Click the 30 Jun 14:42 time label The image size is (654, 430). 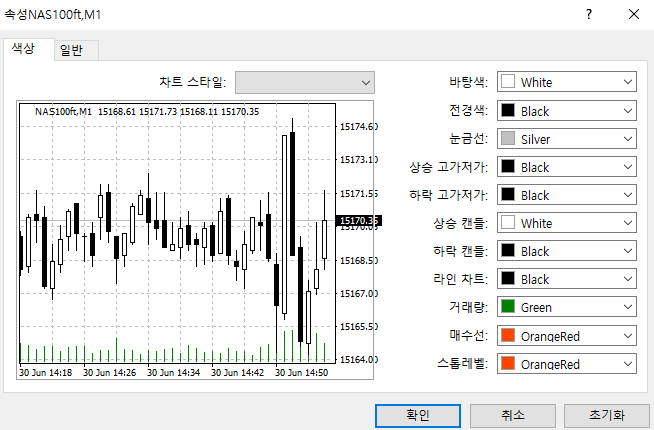click(x=237, y=372)
